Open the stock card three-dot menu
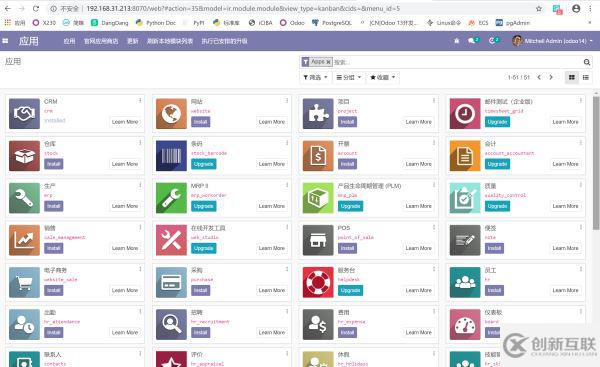The height and width of the screenshot is (367, 600). pos(140,142)
